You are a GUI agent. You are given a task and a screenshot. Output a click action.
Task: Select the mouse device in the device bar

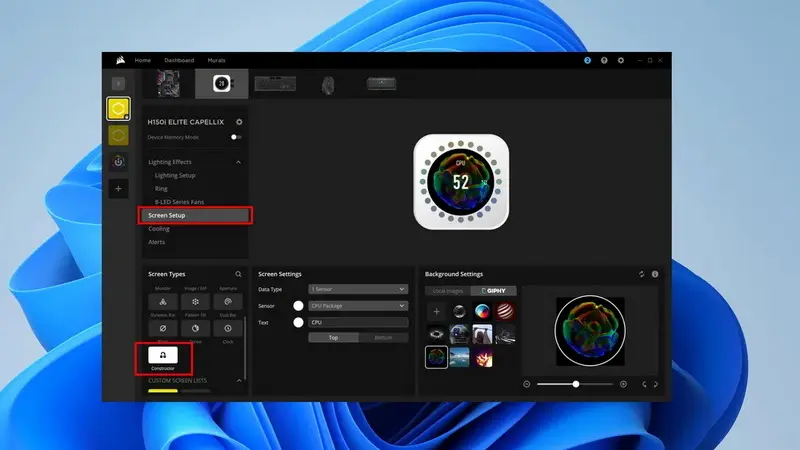328,85
